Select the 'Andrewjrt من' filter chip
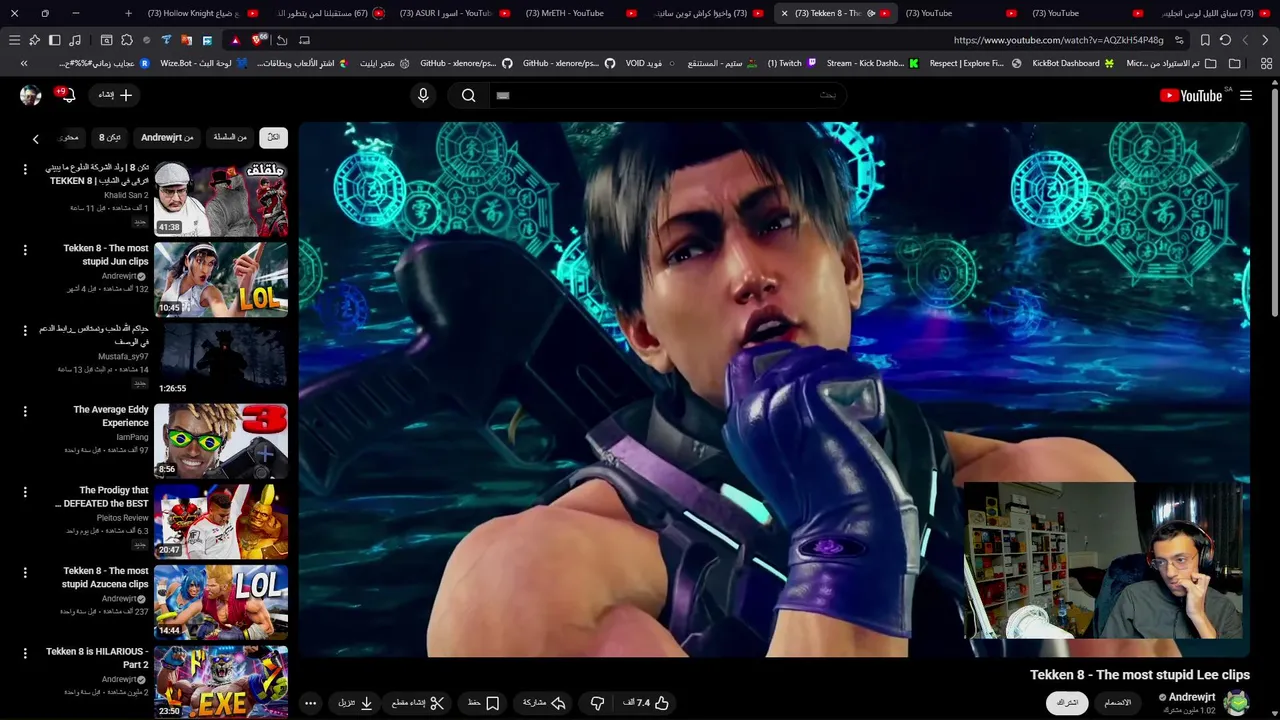The image size is (1280, 720). 167,137
